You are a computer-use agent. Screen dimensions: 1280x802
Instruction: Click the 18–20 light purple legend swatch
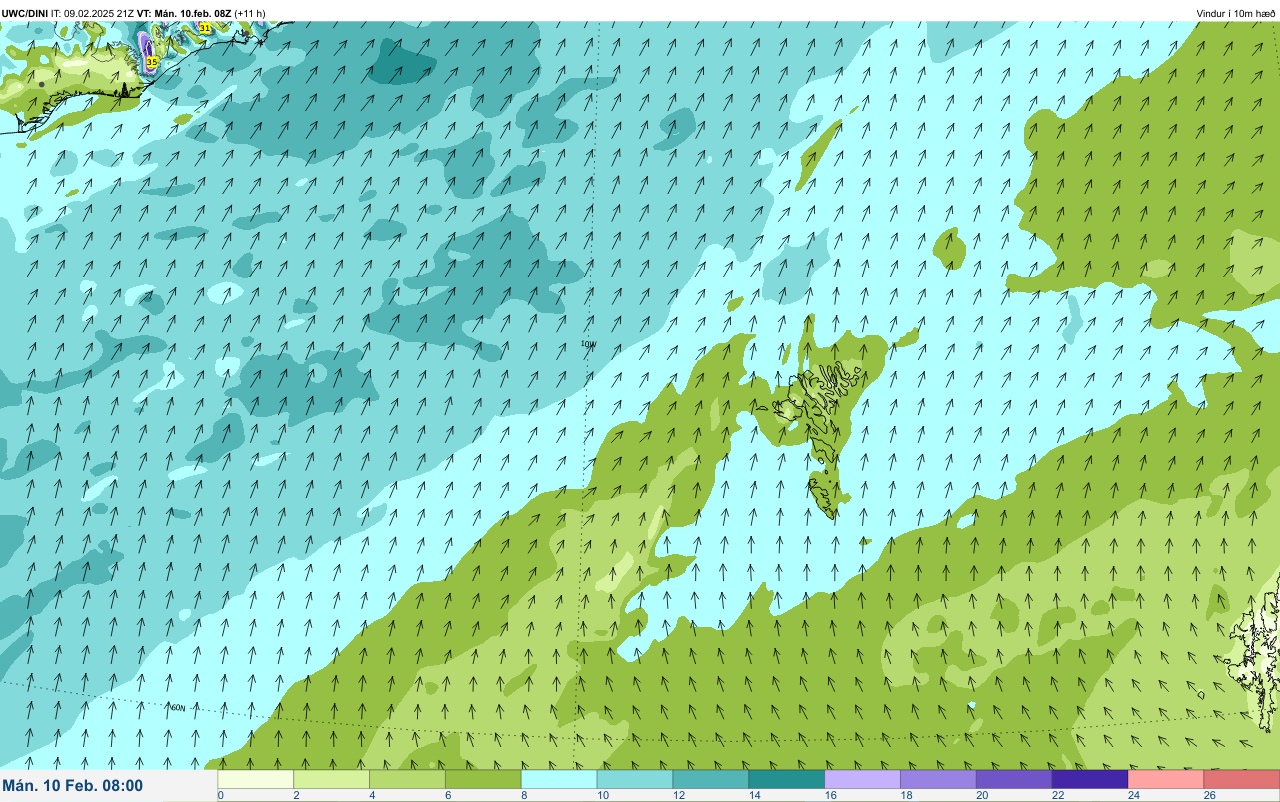click(939, 779)
